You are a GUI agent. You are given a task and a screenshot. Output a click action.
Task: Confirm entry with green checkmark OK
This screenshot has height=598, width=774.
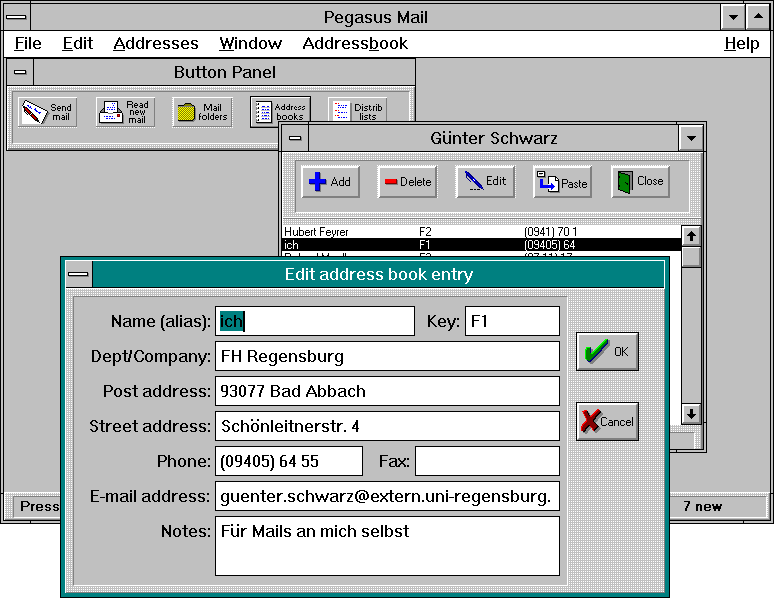click(607, 352)
